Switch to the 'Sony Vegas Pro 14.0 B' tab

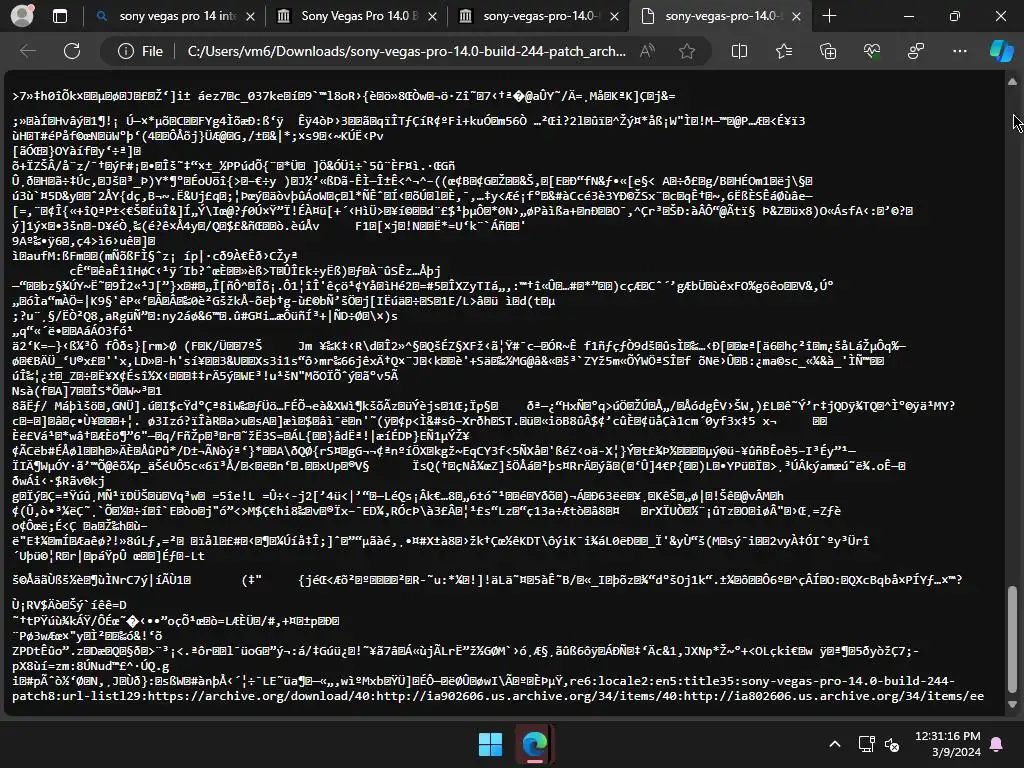(359, 16)
